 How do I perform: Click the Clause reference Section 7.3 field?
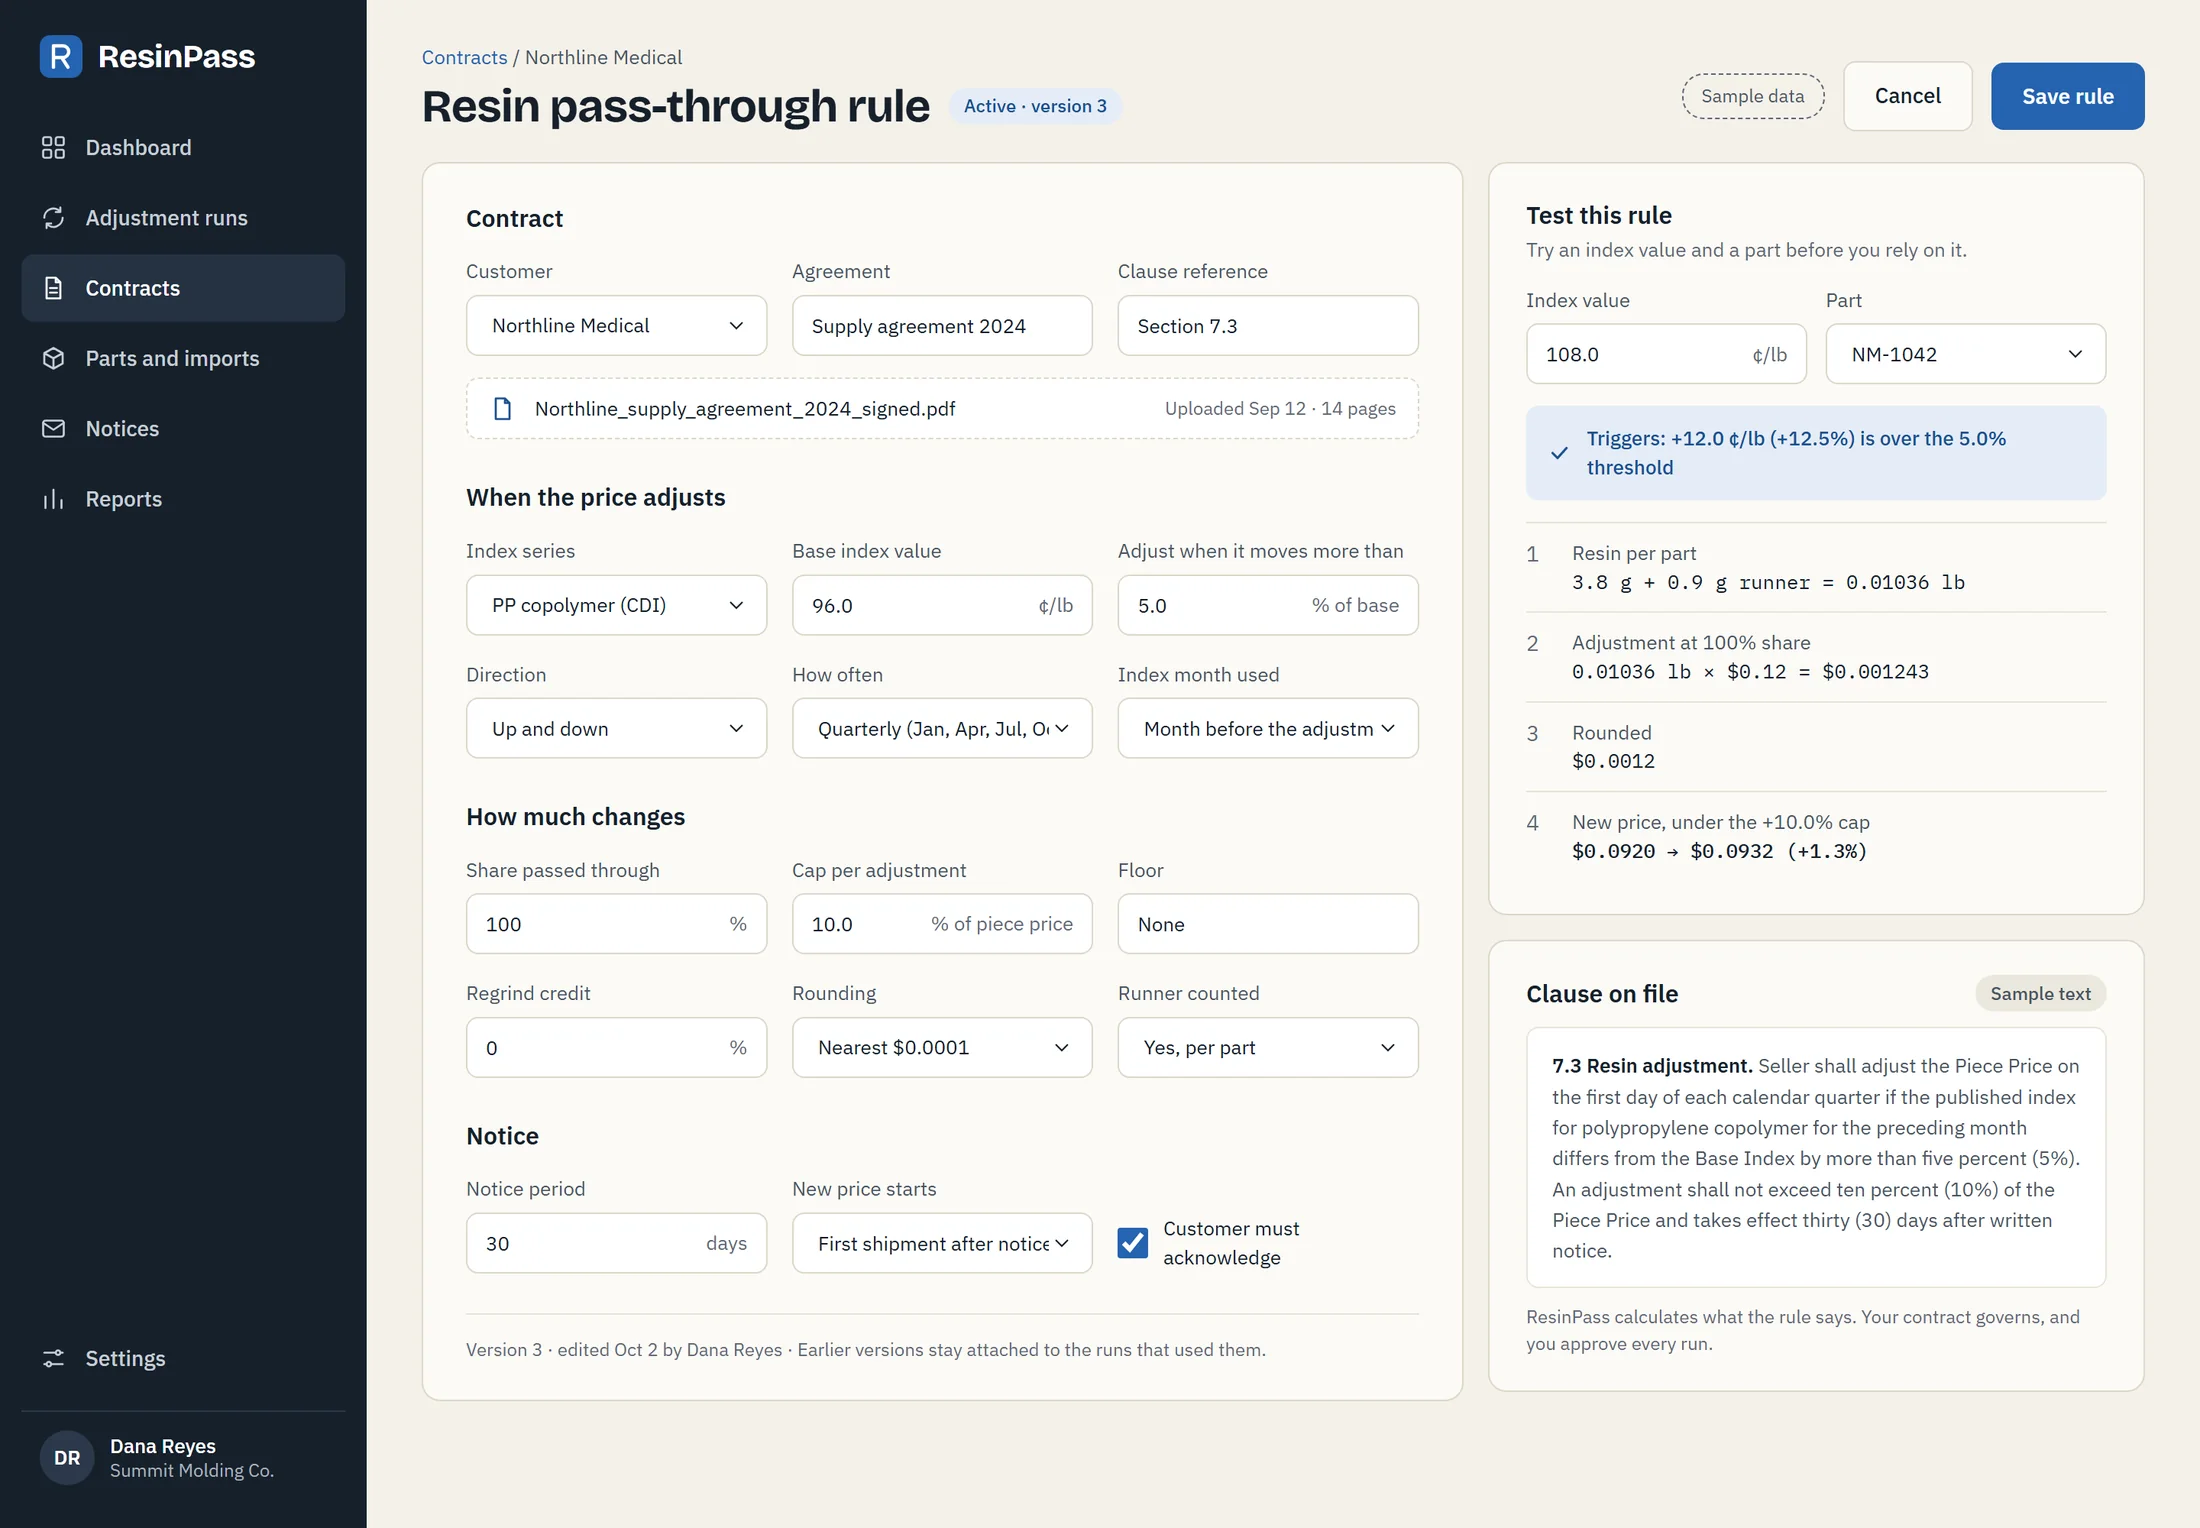[1268, 326]
